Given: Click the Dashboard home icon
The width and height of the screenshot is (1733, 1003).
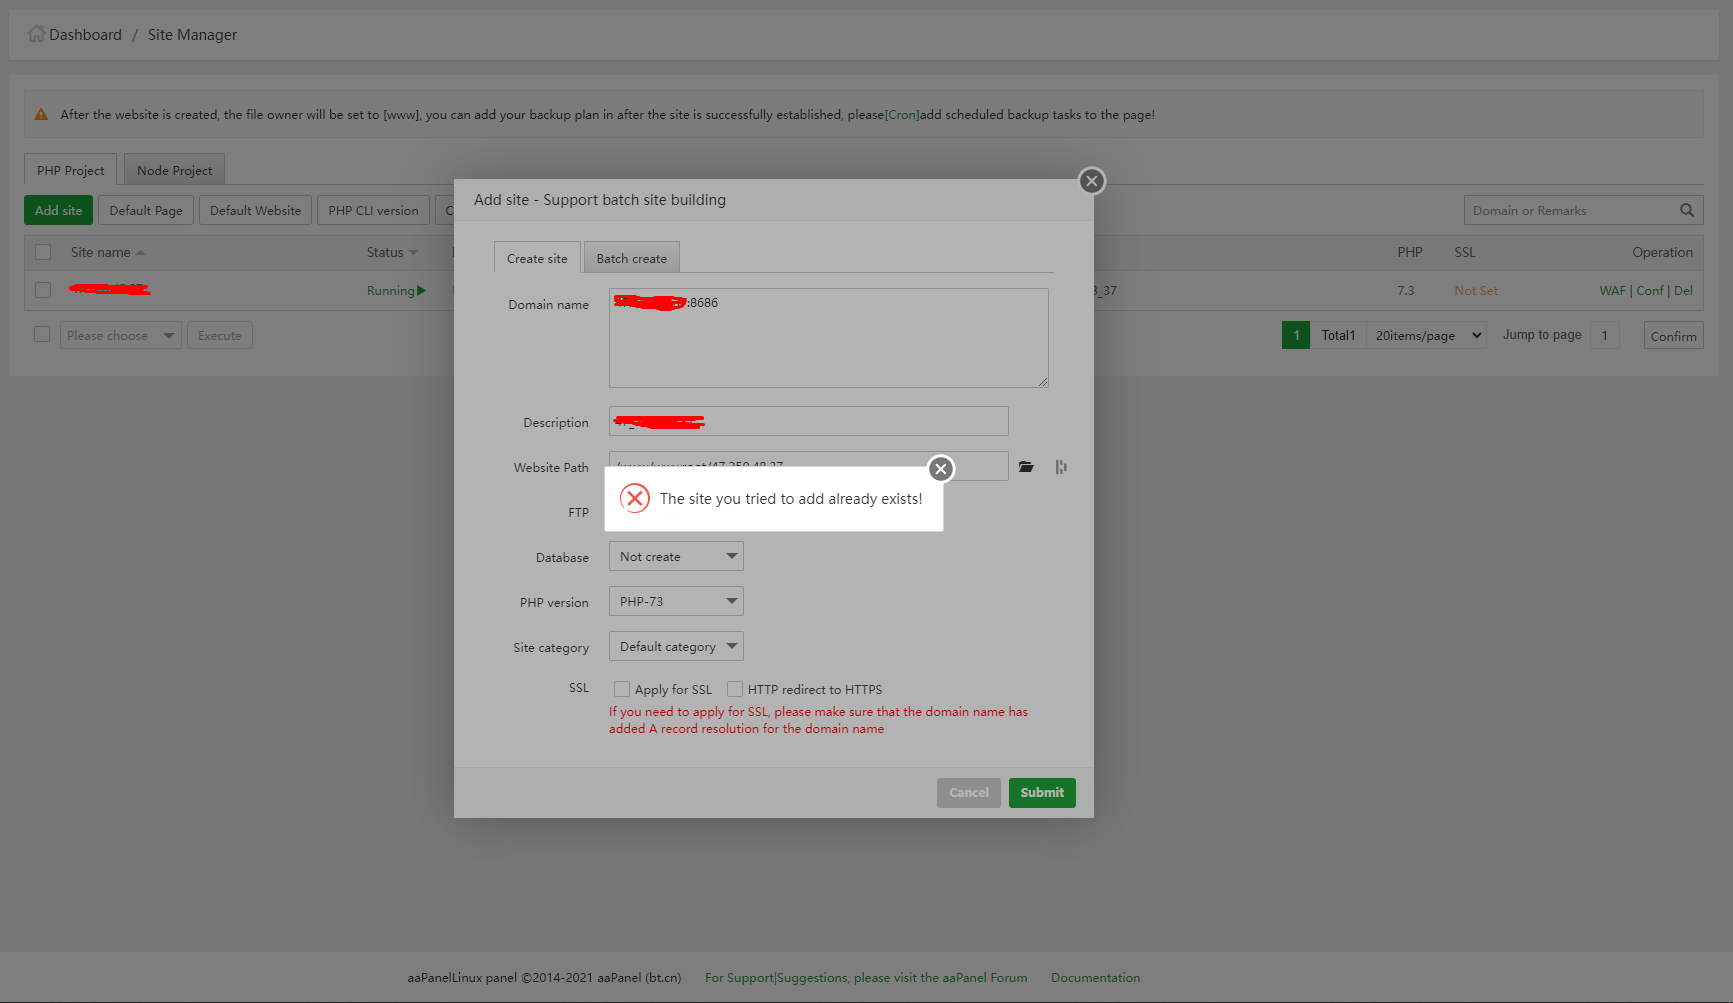Looking at the screenshot, I should [x=36, y=34].
